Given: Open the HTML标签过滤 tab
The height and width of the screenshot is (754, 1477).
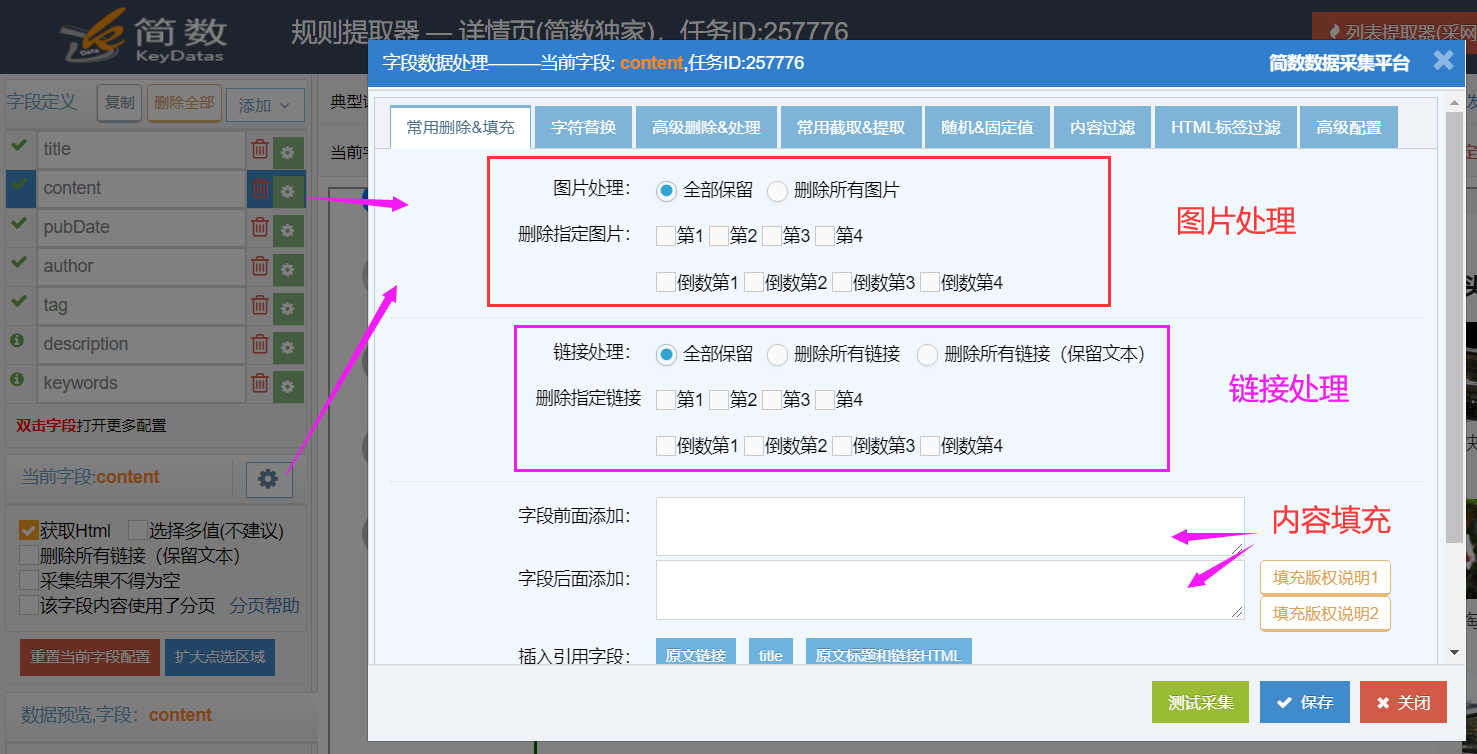Looking at the screenshot, I should (x=1225, y=126).
